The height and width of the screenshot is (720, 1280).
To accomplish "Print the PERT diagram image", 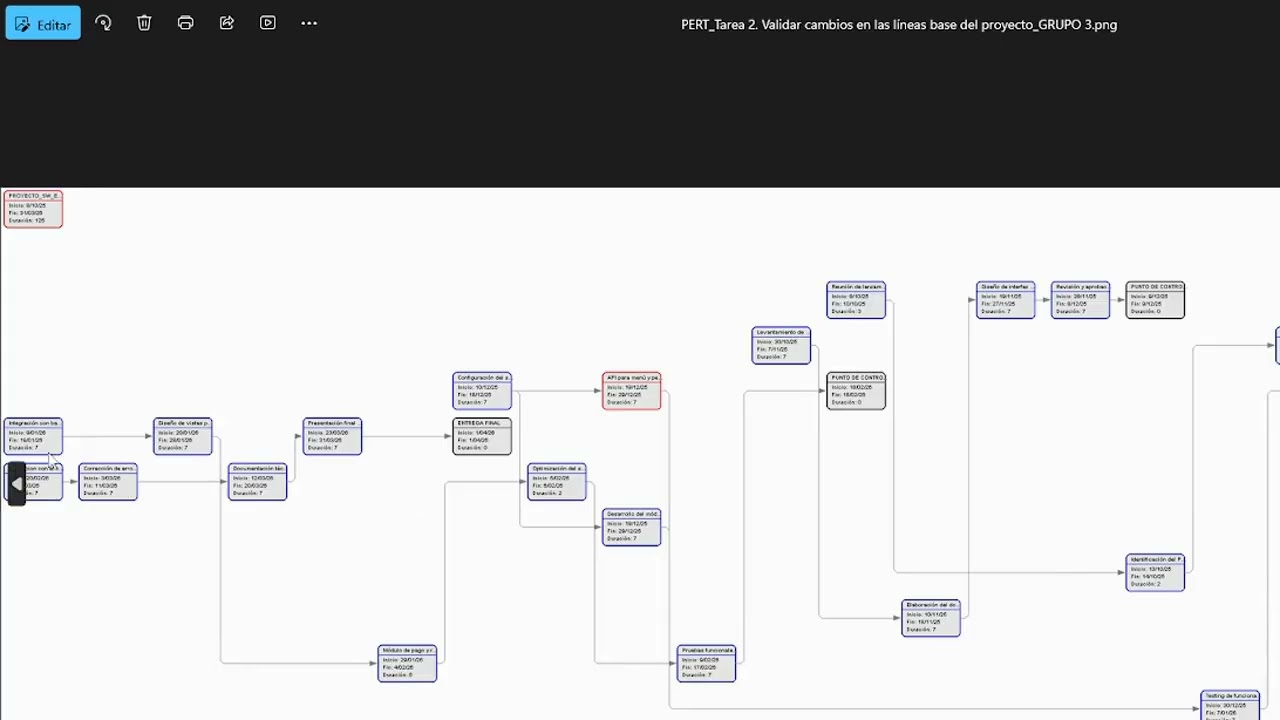I will click(x=185, y=23).
